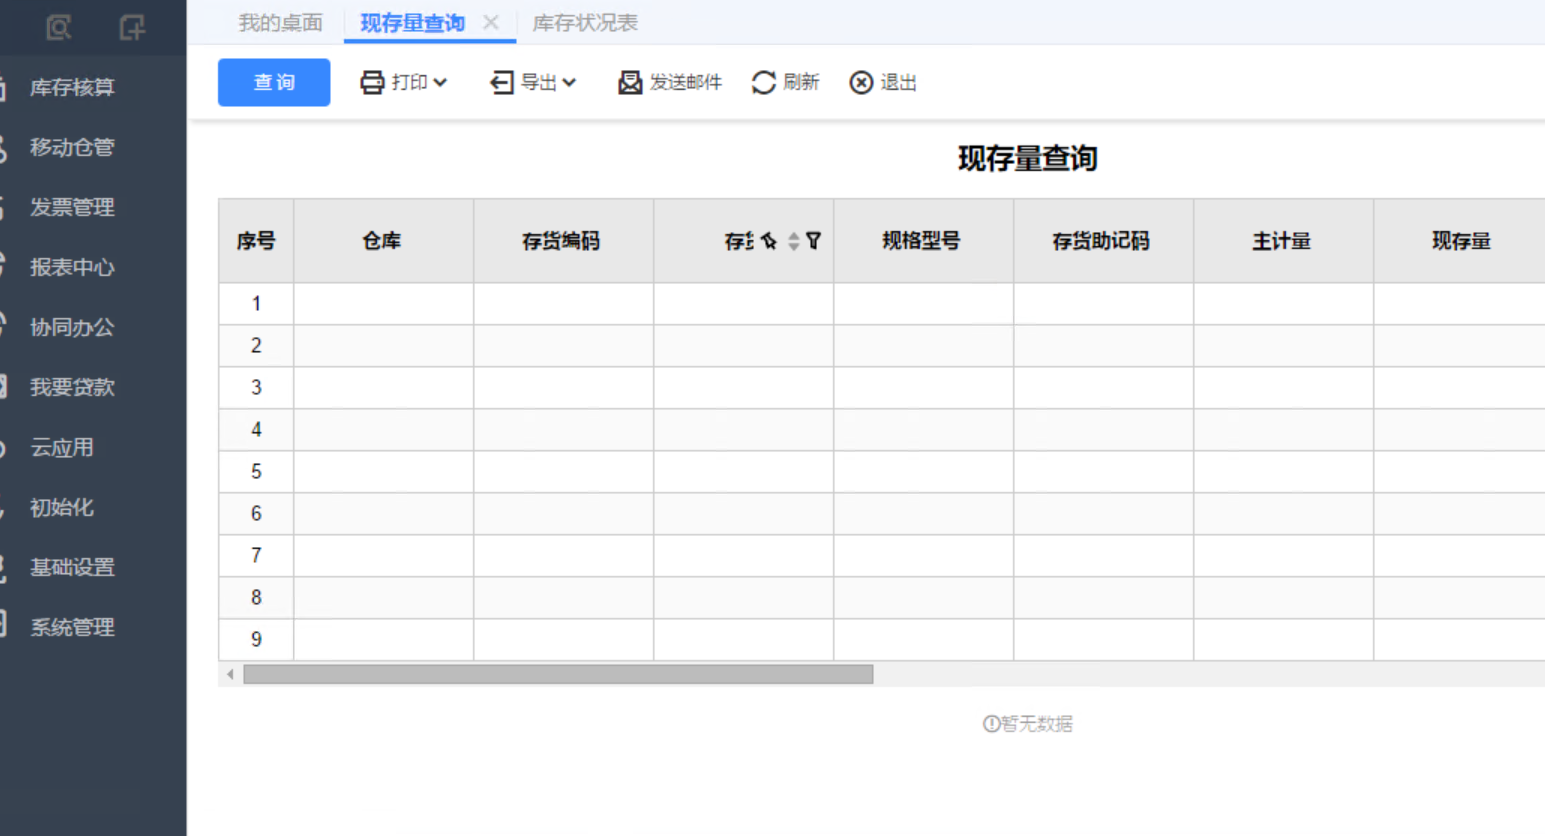This screenshot has width=1545, height=836.
Task: Click the 序号 column header
Action: pyautogui.click(x=256, y=241)
